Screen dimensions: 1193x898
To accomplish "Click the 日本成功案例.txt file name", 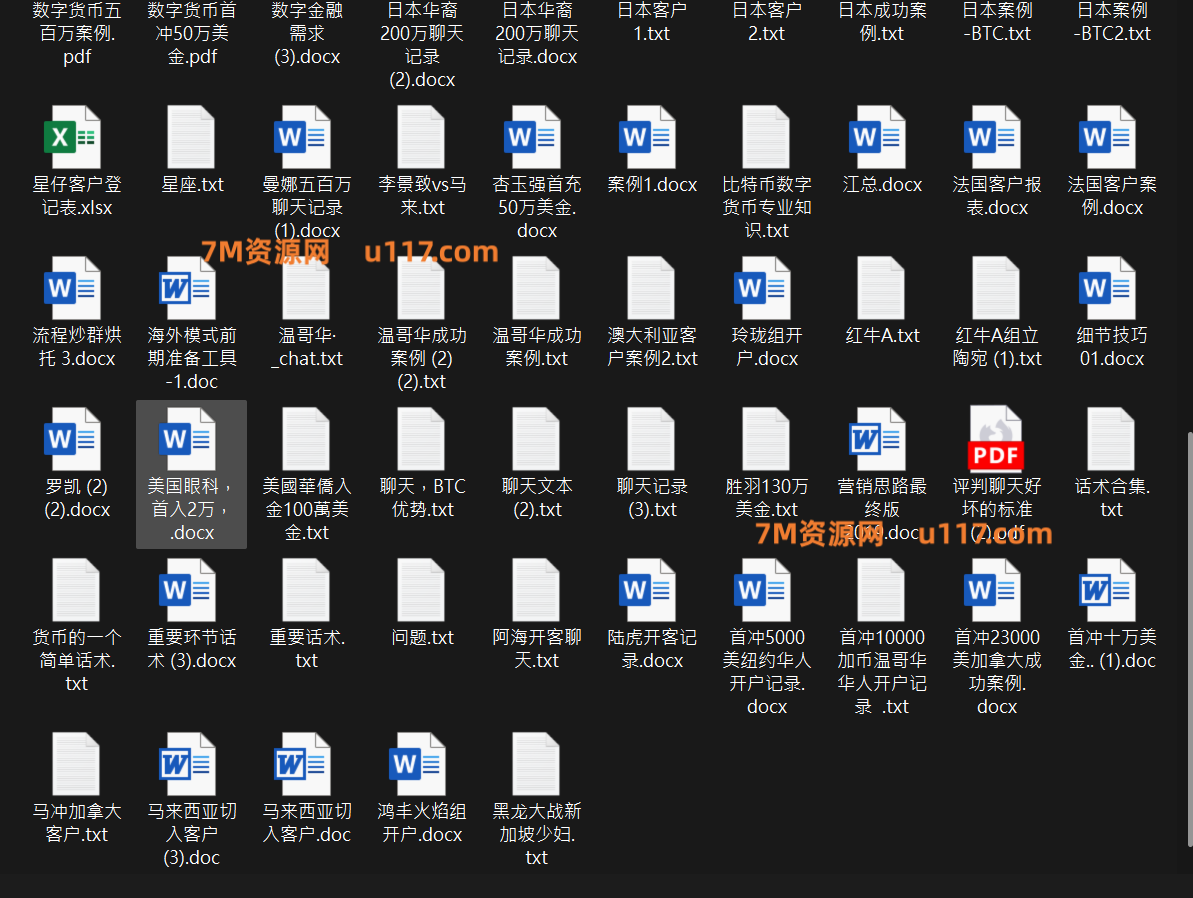I will 881,22.
